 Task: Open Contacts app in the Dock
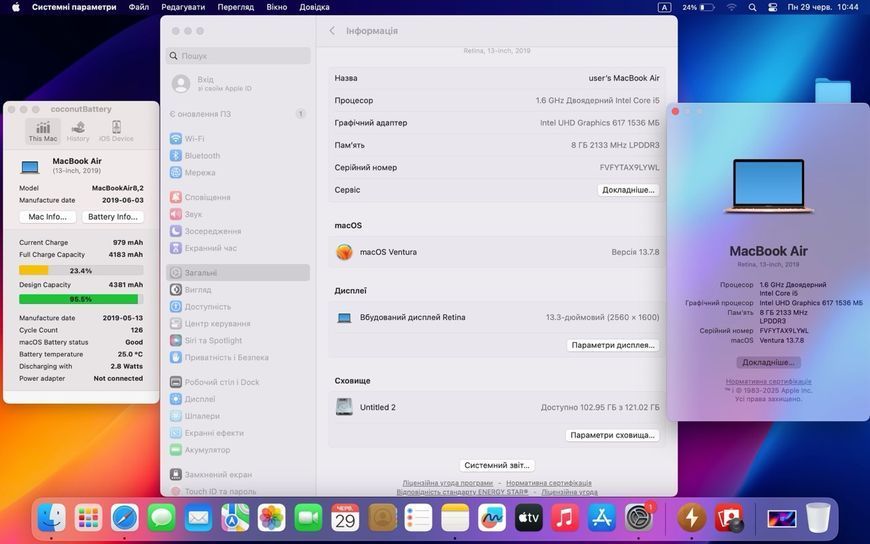pos(382,517)
